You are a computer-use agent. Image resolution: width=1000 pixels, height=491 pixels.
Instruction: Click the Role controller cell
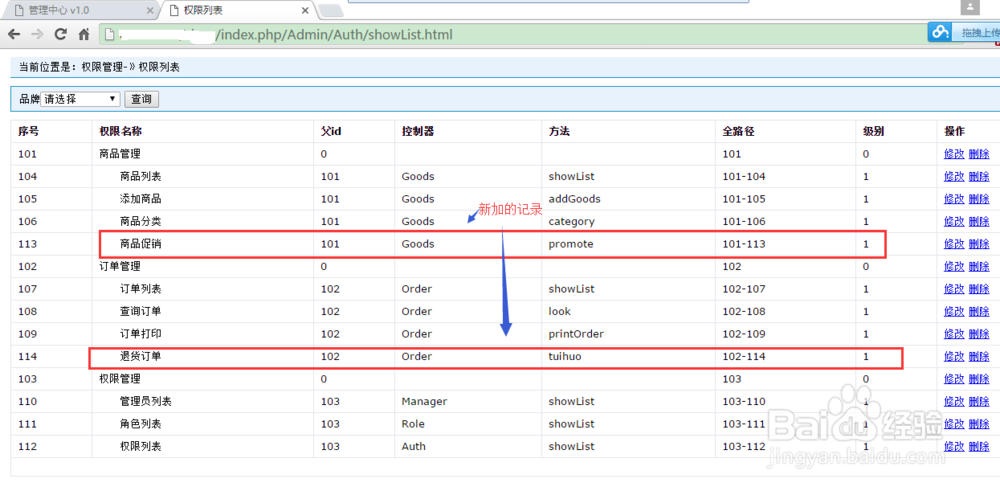click(413, 424)
